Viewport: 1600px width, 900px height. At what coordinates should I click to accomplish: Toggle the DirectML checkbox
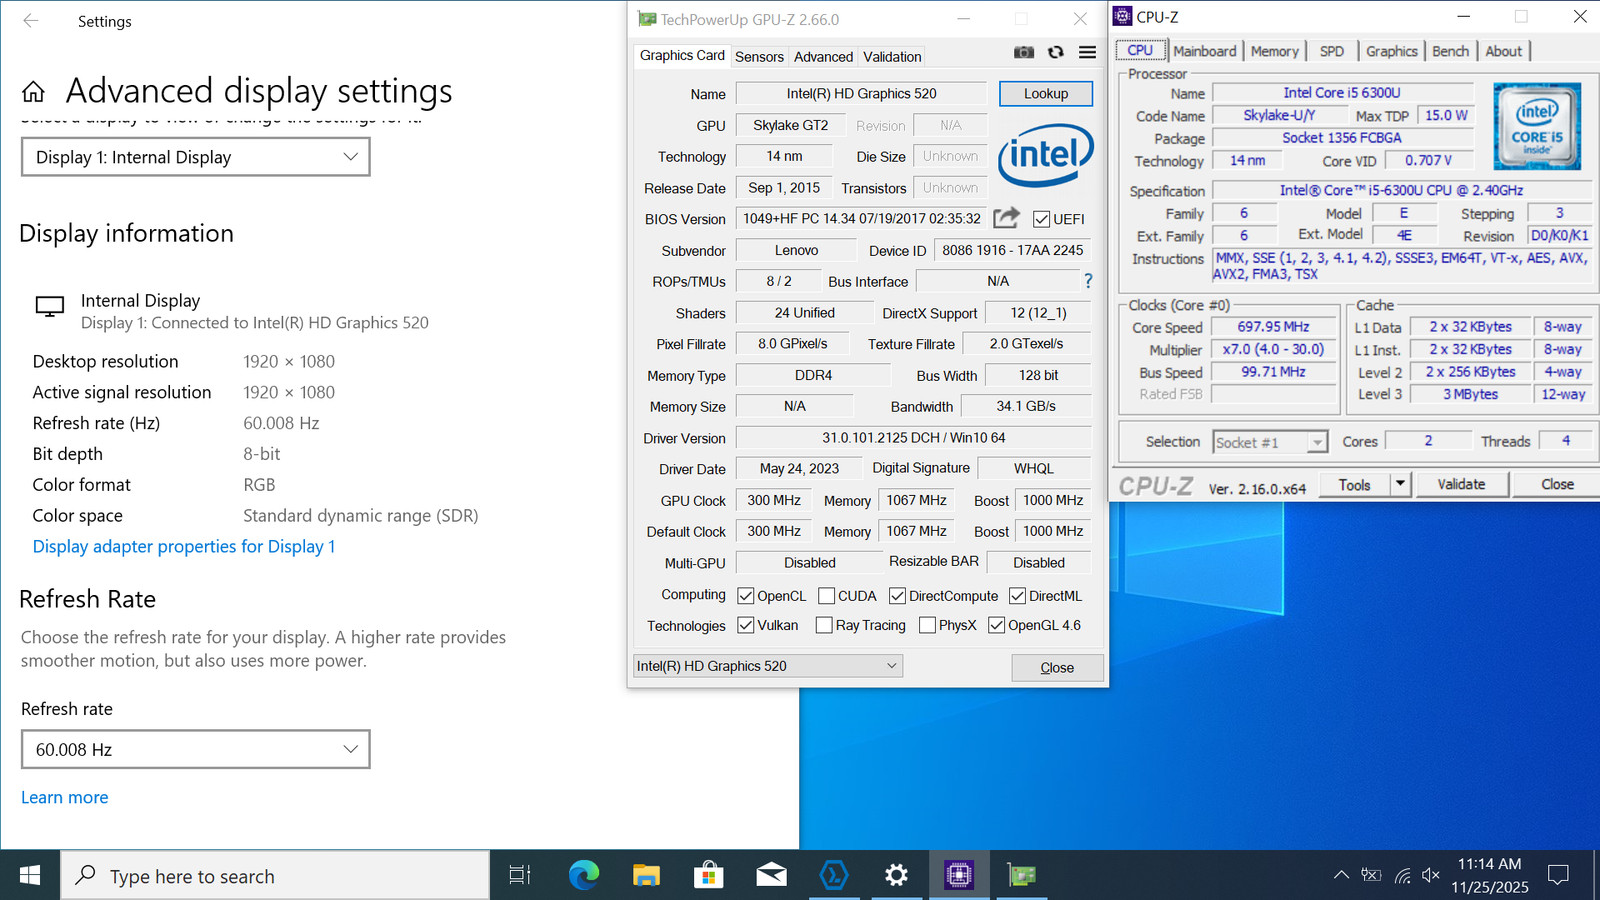click(x=1018, y=596)
